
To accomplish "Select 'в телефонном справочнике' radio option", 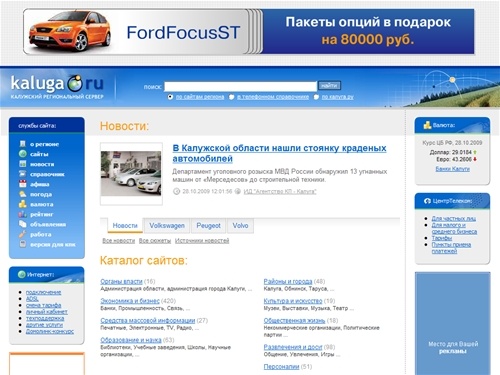I will pos(232,97).
